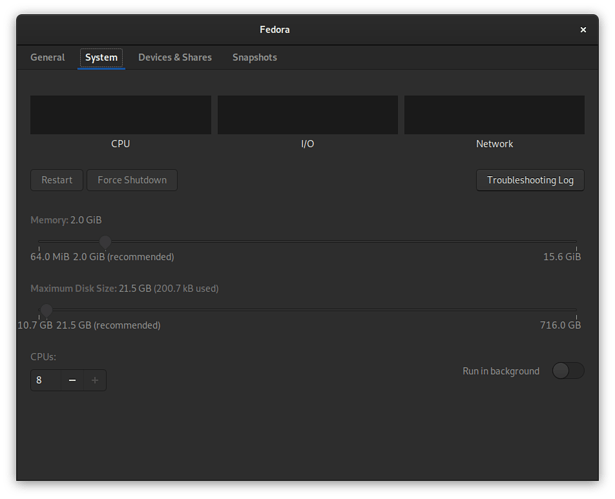Click Force Shutdown button

coord(132,180)
